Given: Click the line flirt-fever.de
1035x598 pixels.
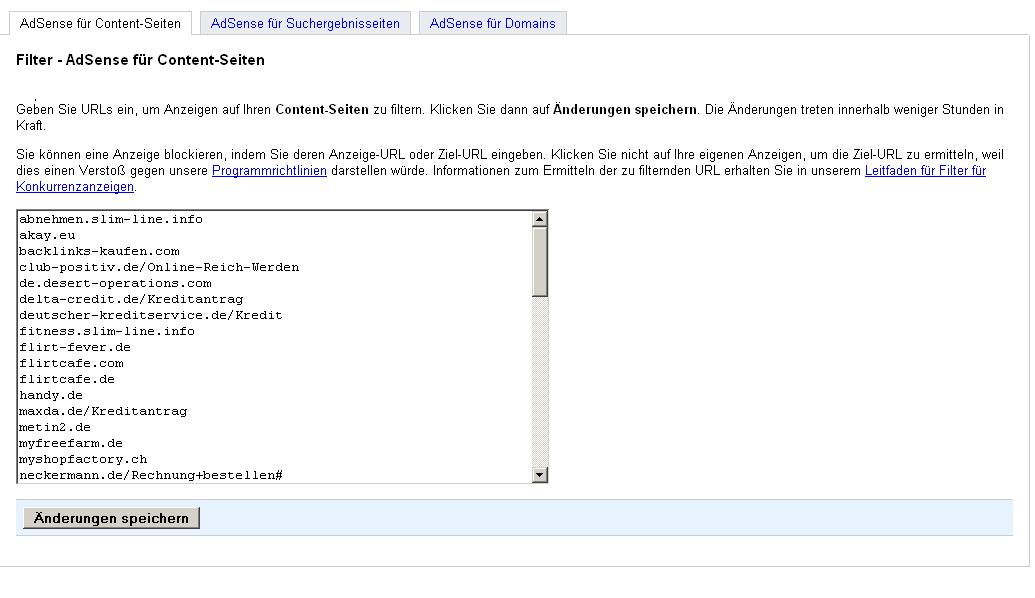Looking at the screenshot, I should tap(75, 347).
